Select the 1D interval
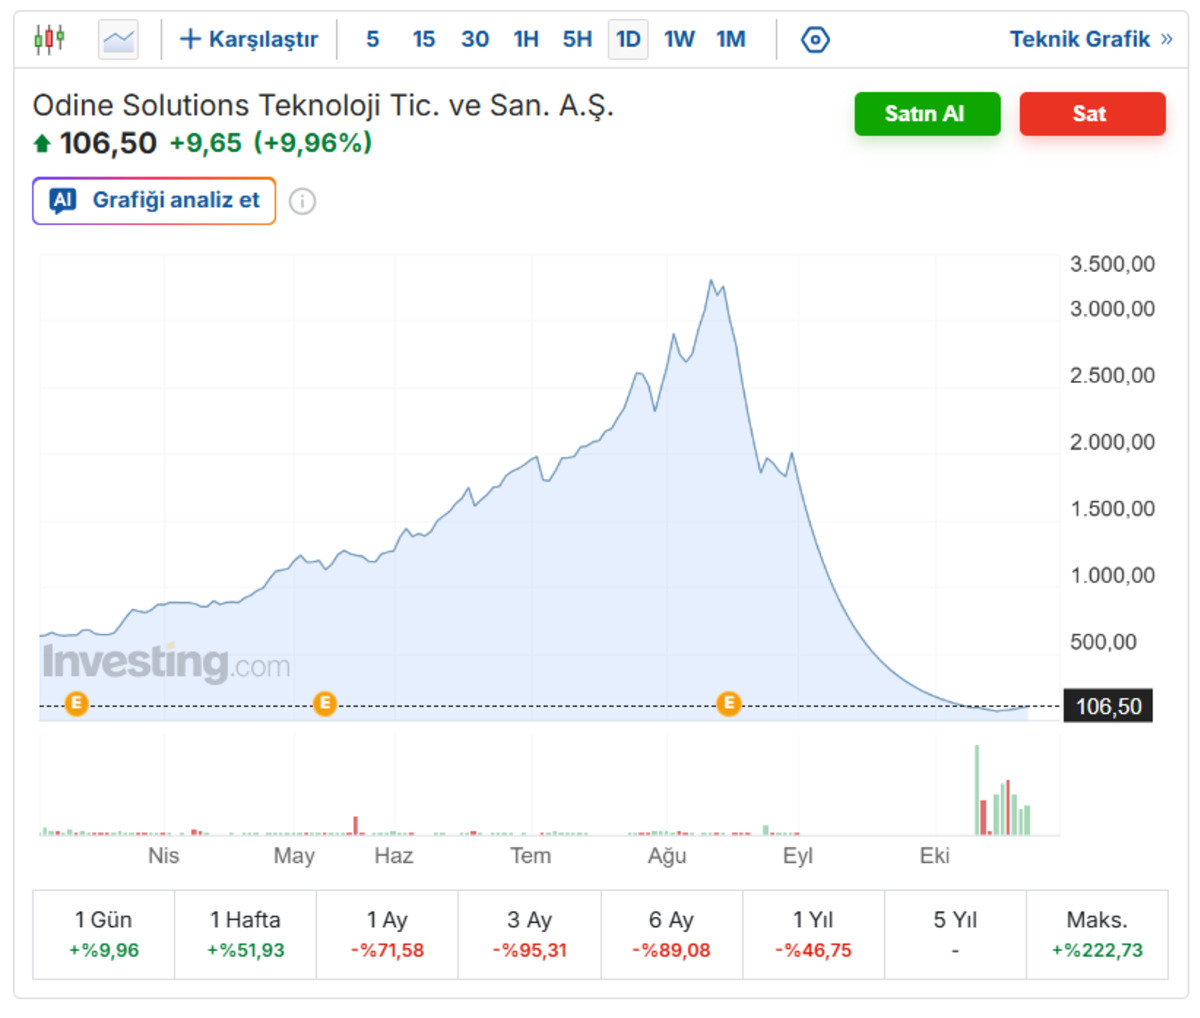The image size is (1200, 1018). 628,39
